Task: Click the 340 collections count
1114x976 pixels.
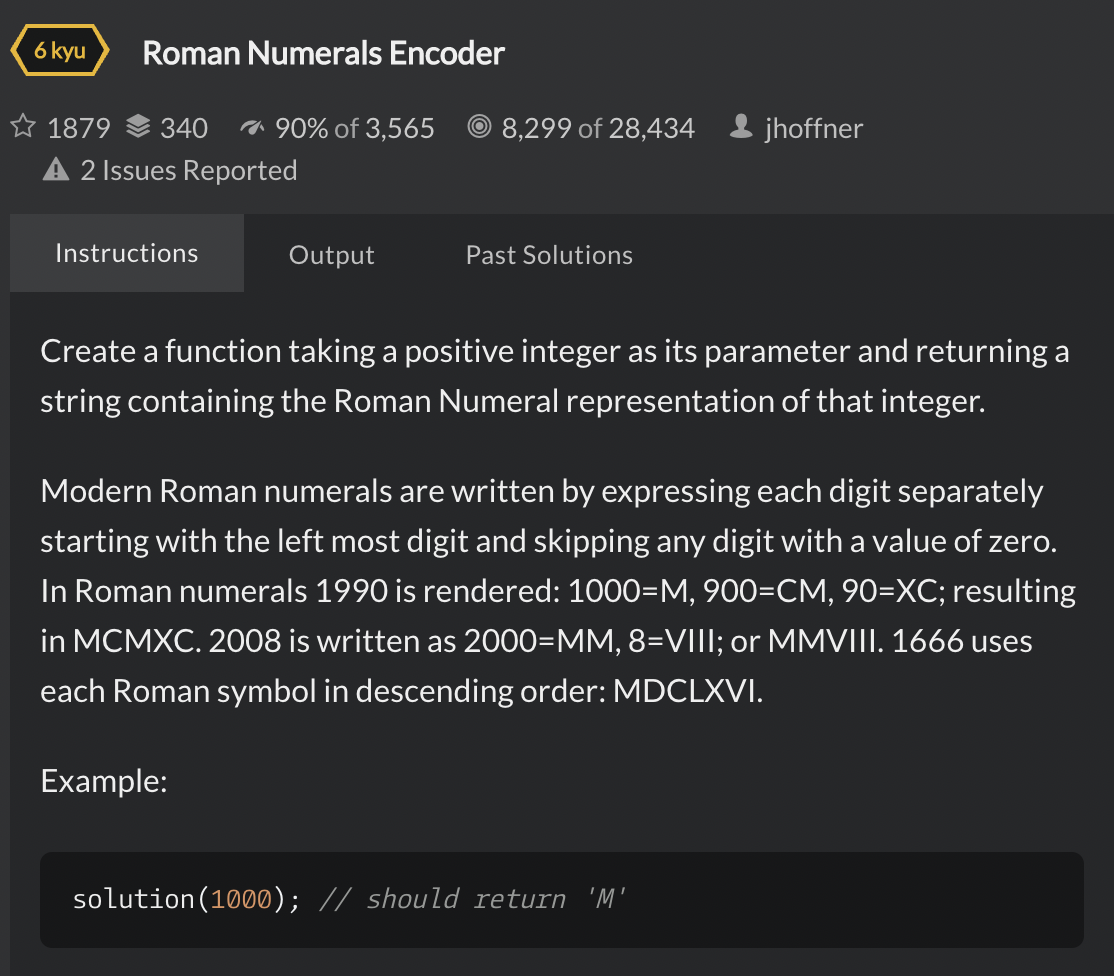Action: tap(183, 129)
